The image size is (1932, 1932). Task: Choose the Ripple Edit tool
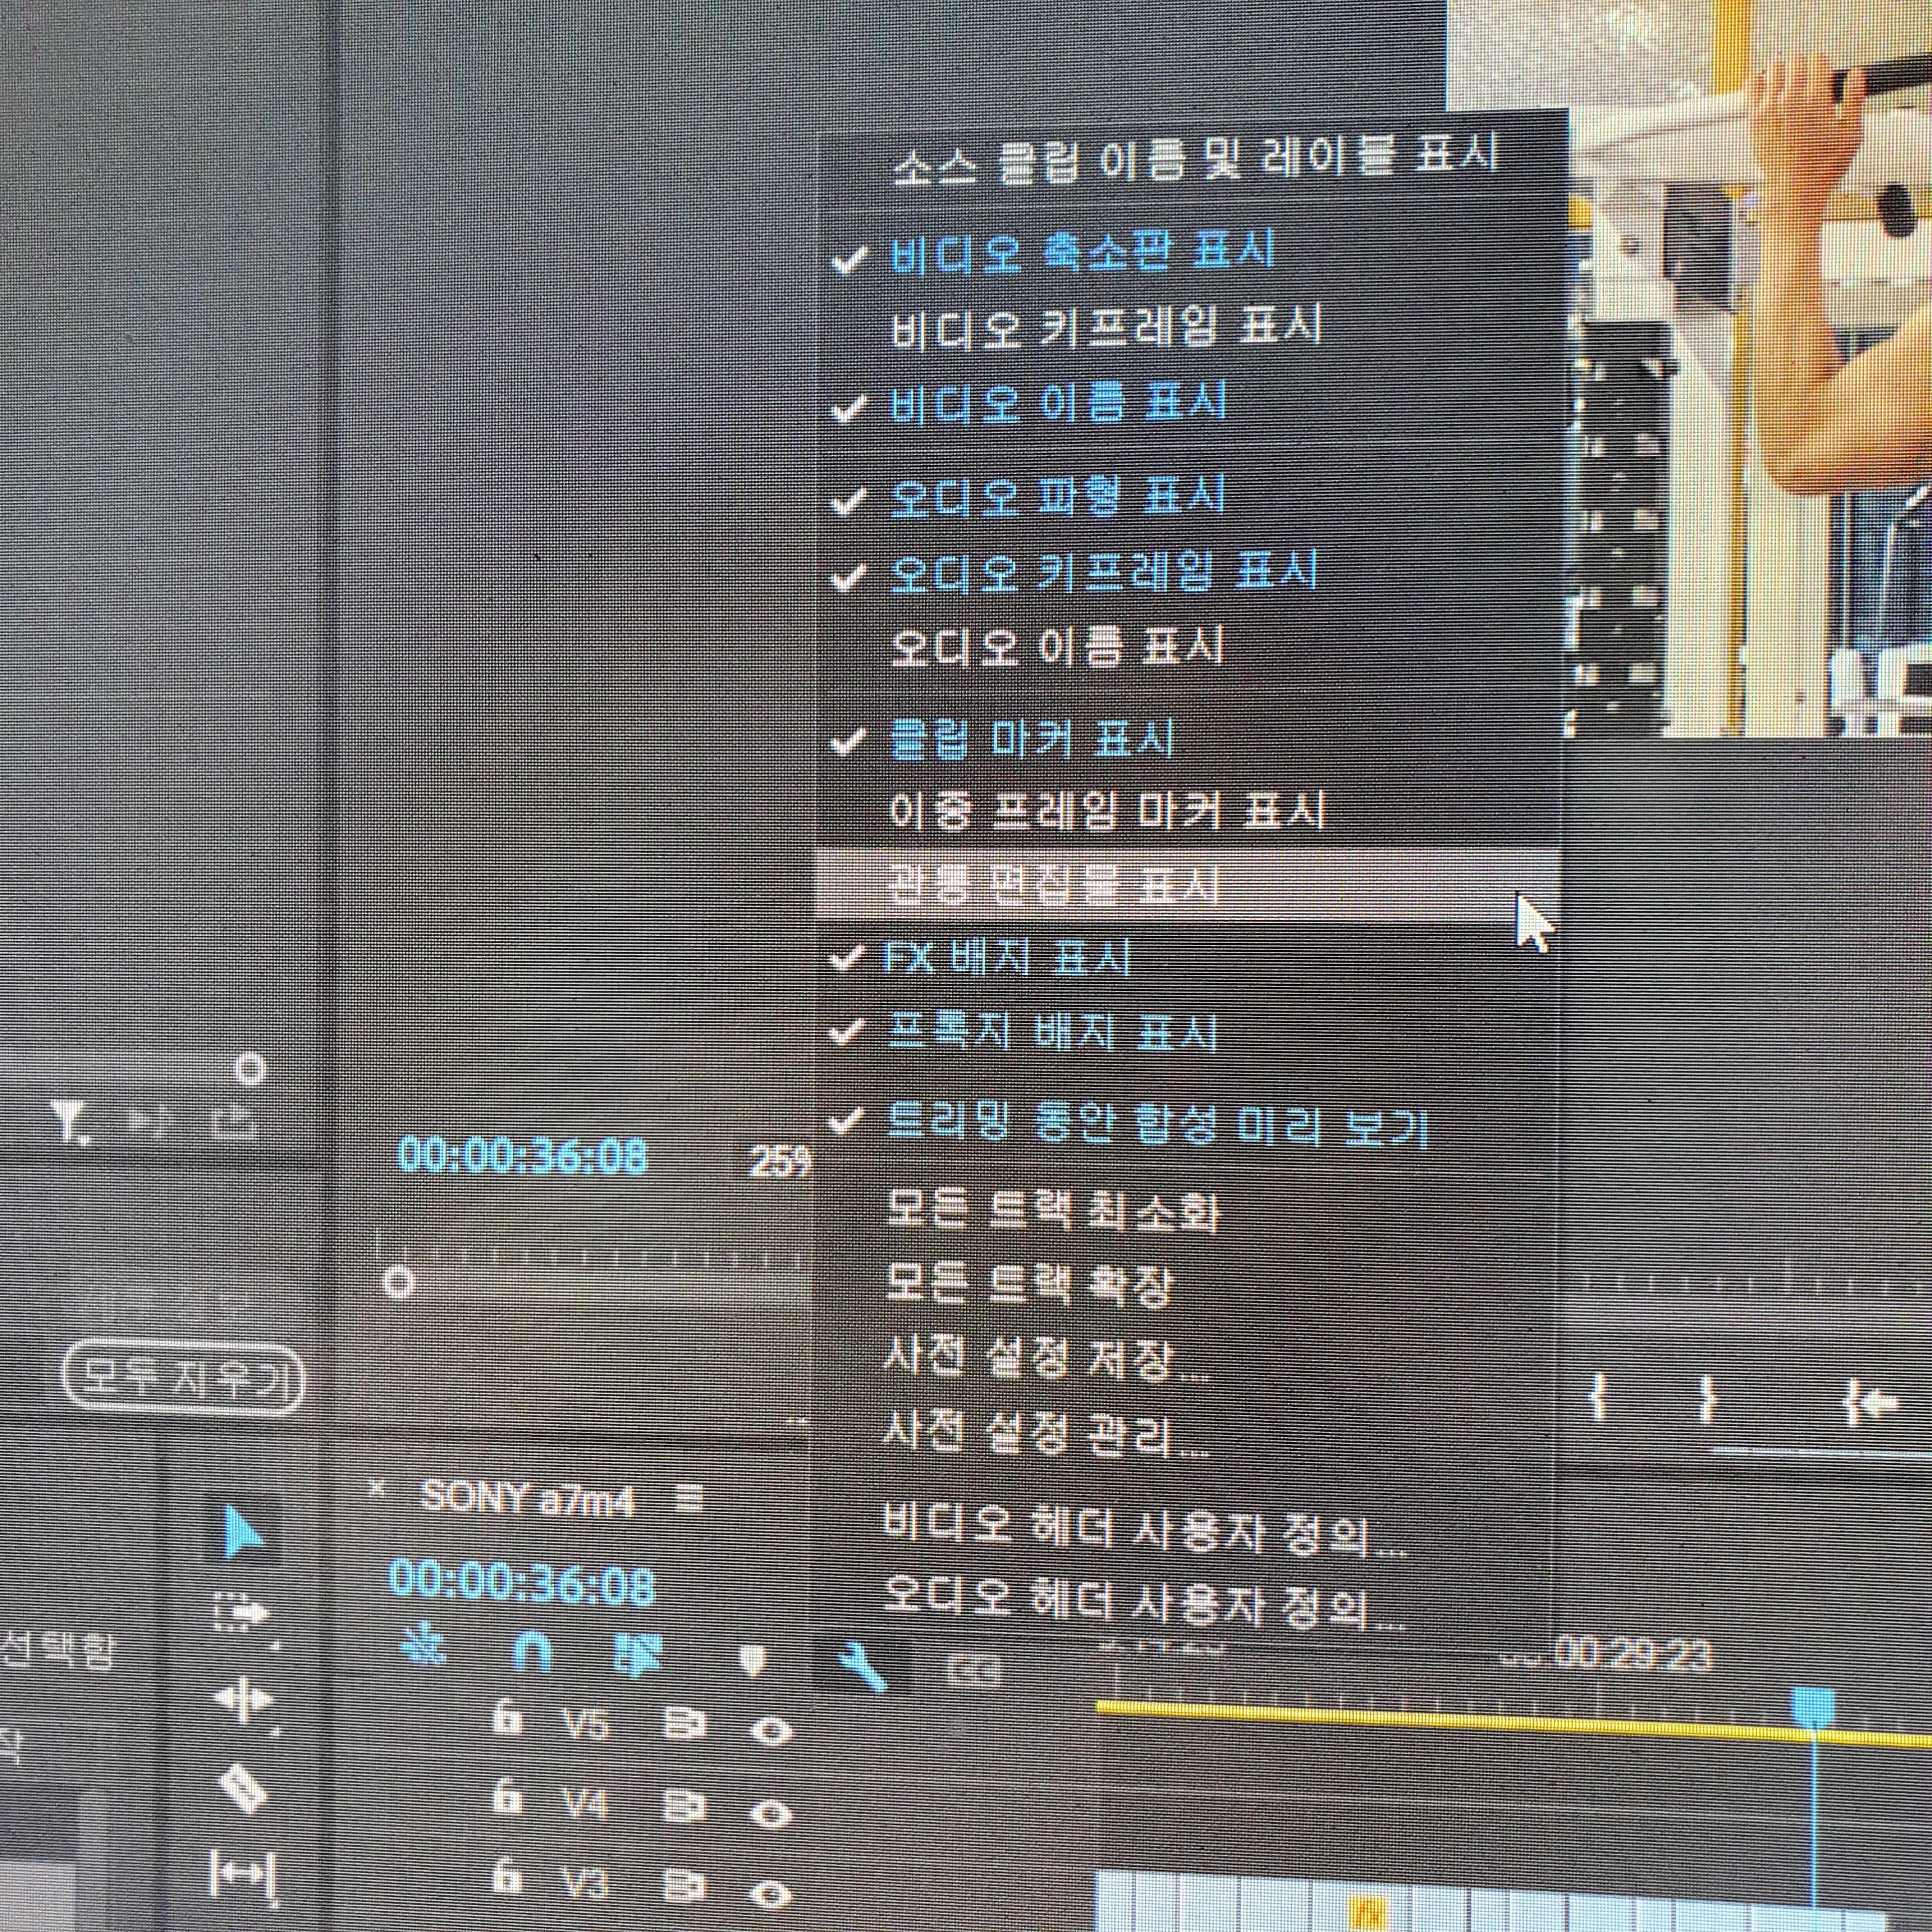(243, 1700)
